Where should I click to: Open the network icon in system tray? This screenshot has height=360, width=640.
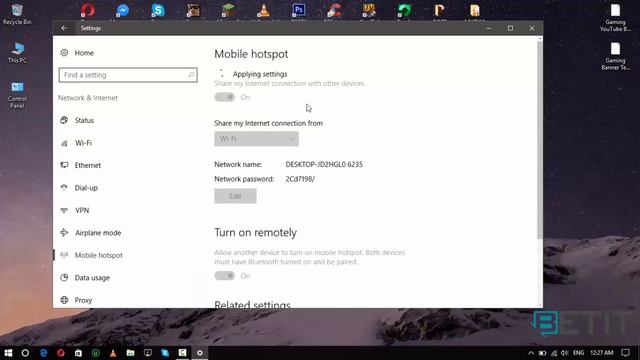click(x=554, y=353)
